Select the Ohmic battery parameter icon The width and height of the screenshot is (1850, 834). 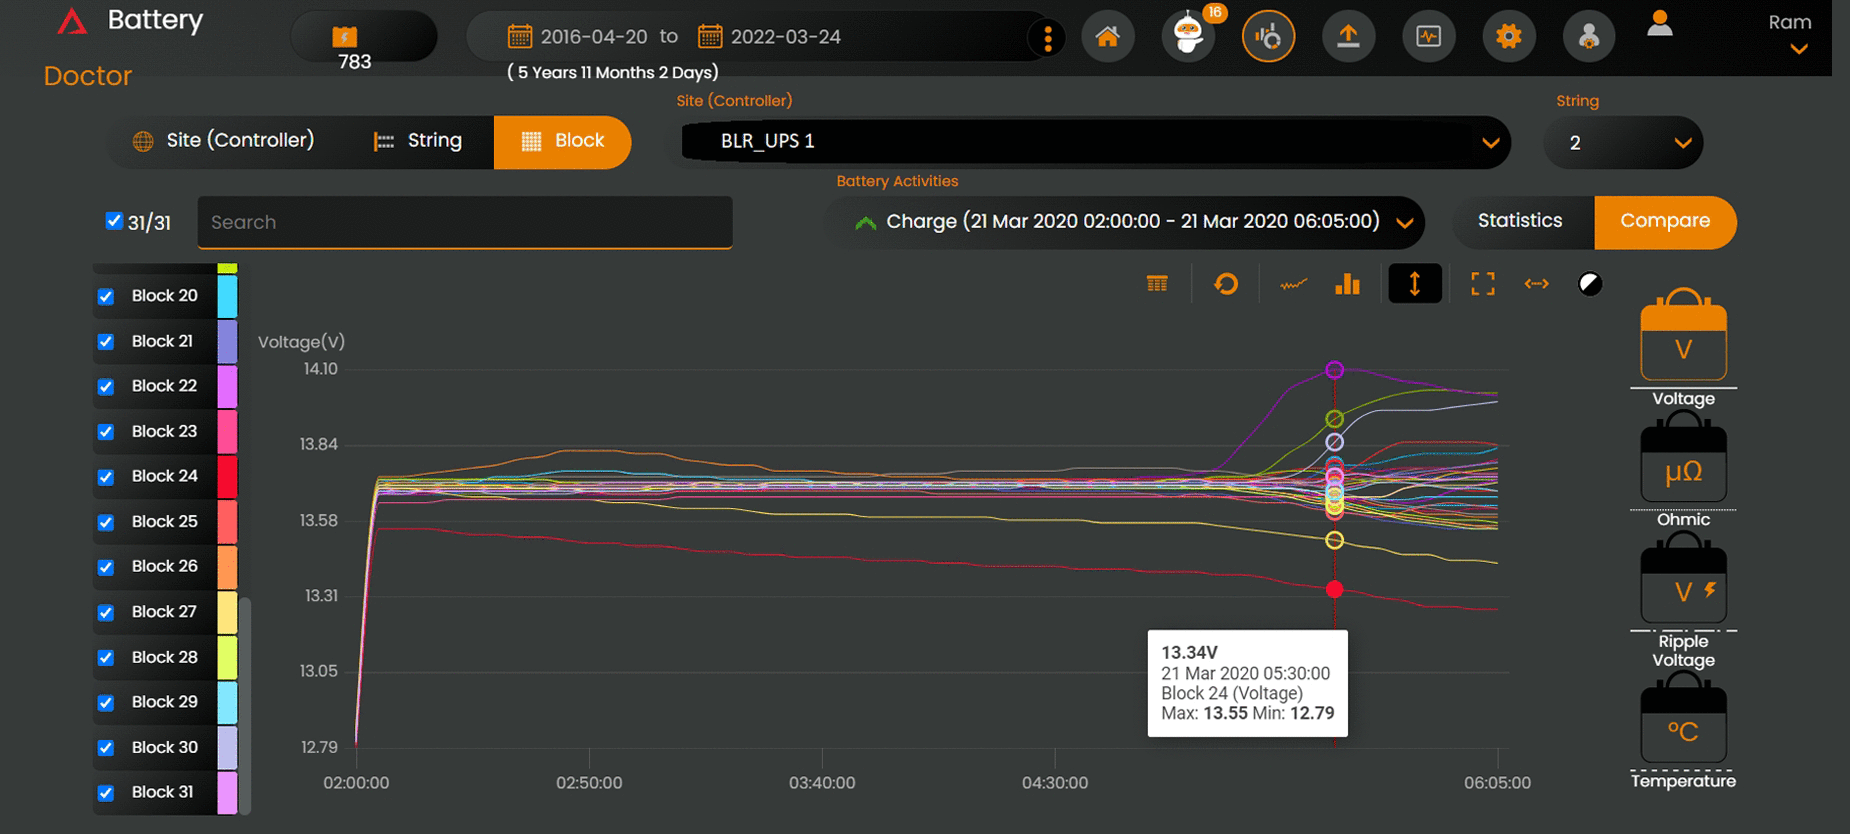click(x=1683, y=462)
